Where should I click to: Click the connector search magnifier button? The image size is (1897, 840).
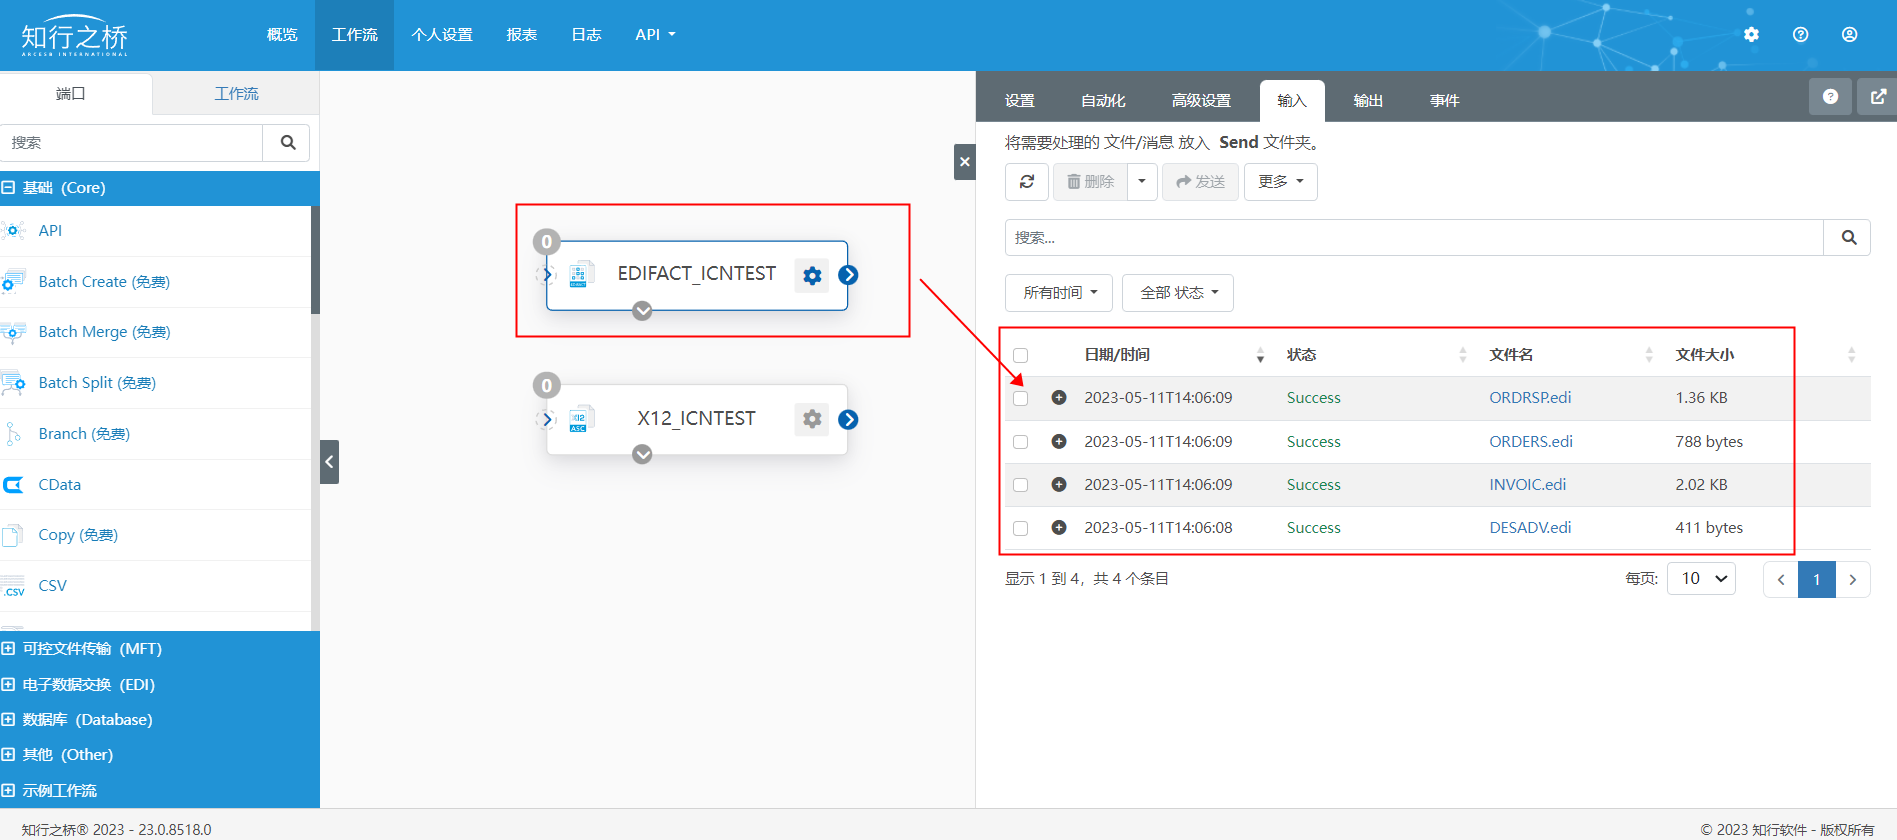coord(287,142)
